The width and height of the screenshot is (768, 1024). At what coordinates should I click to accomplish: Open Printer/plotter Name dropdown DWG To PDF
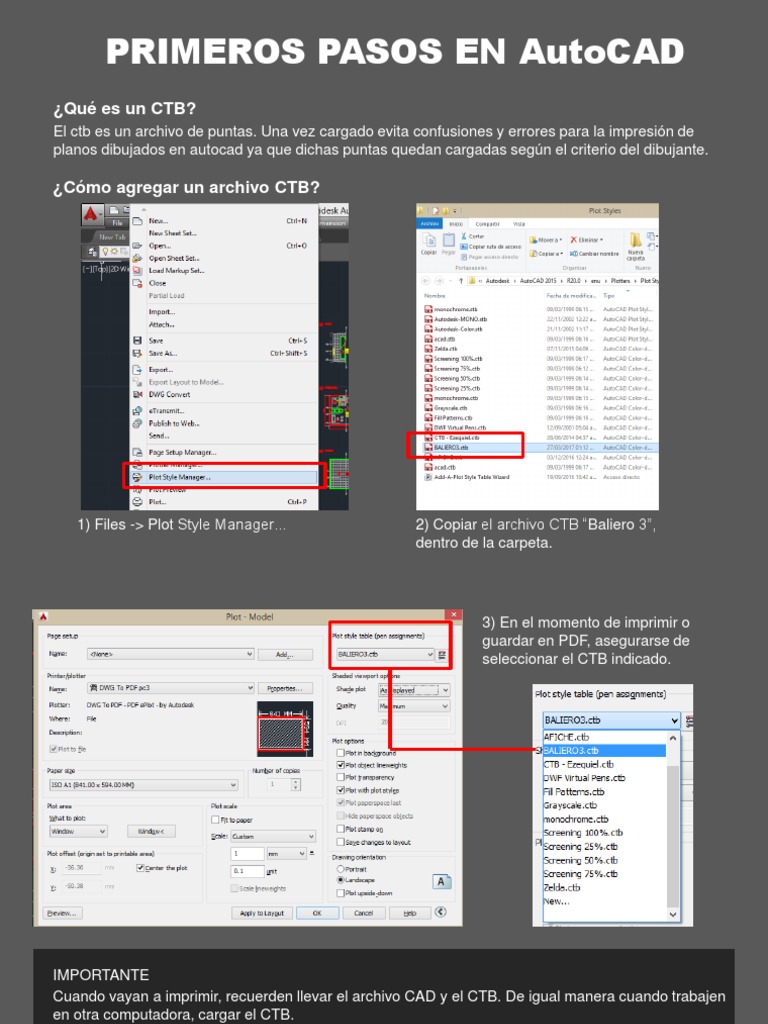170,688
